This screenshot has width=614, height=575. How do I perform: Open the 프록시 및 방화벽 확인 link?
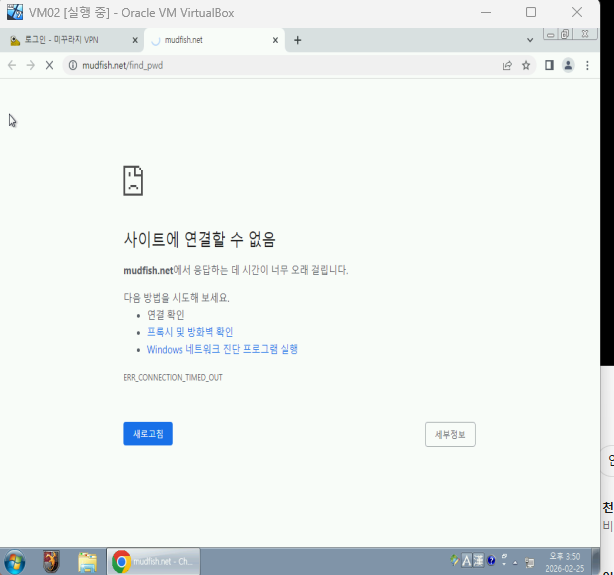tap(190, 332)
